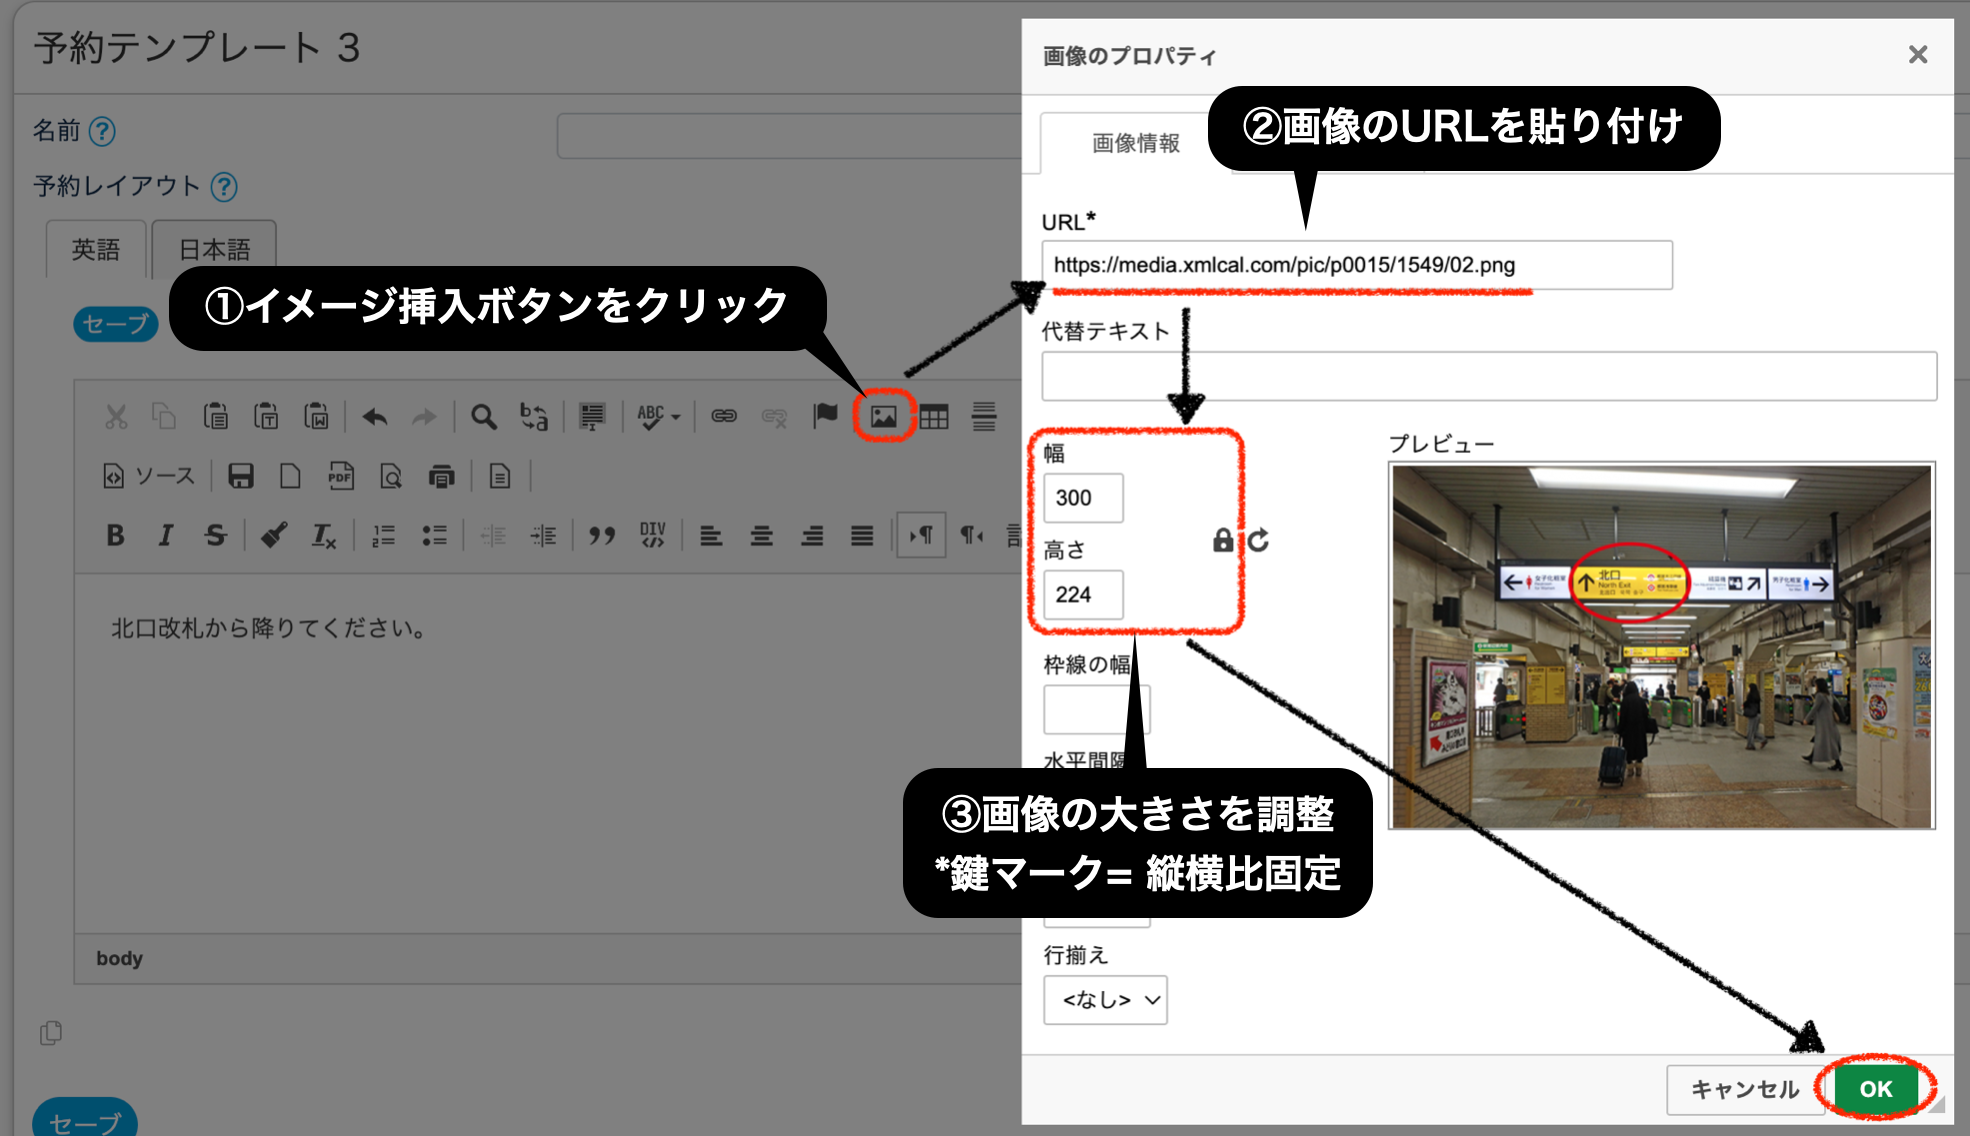Viewport: 1970px width, 1136px height.
Task: Click the print icon in the editor toolbar
Action: pos(441,477)
